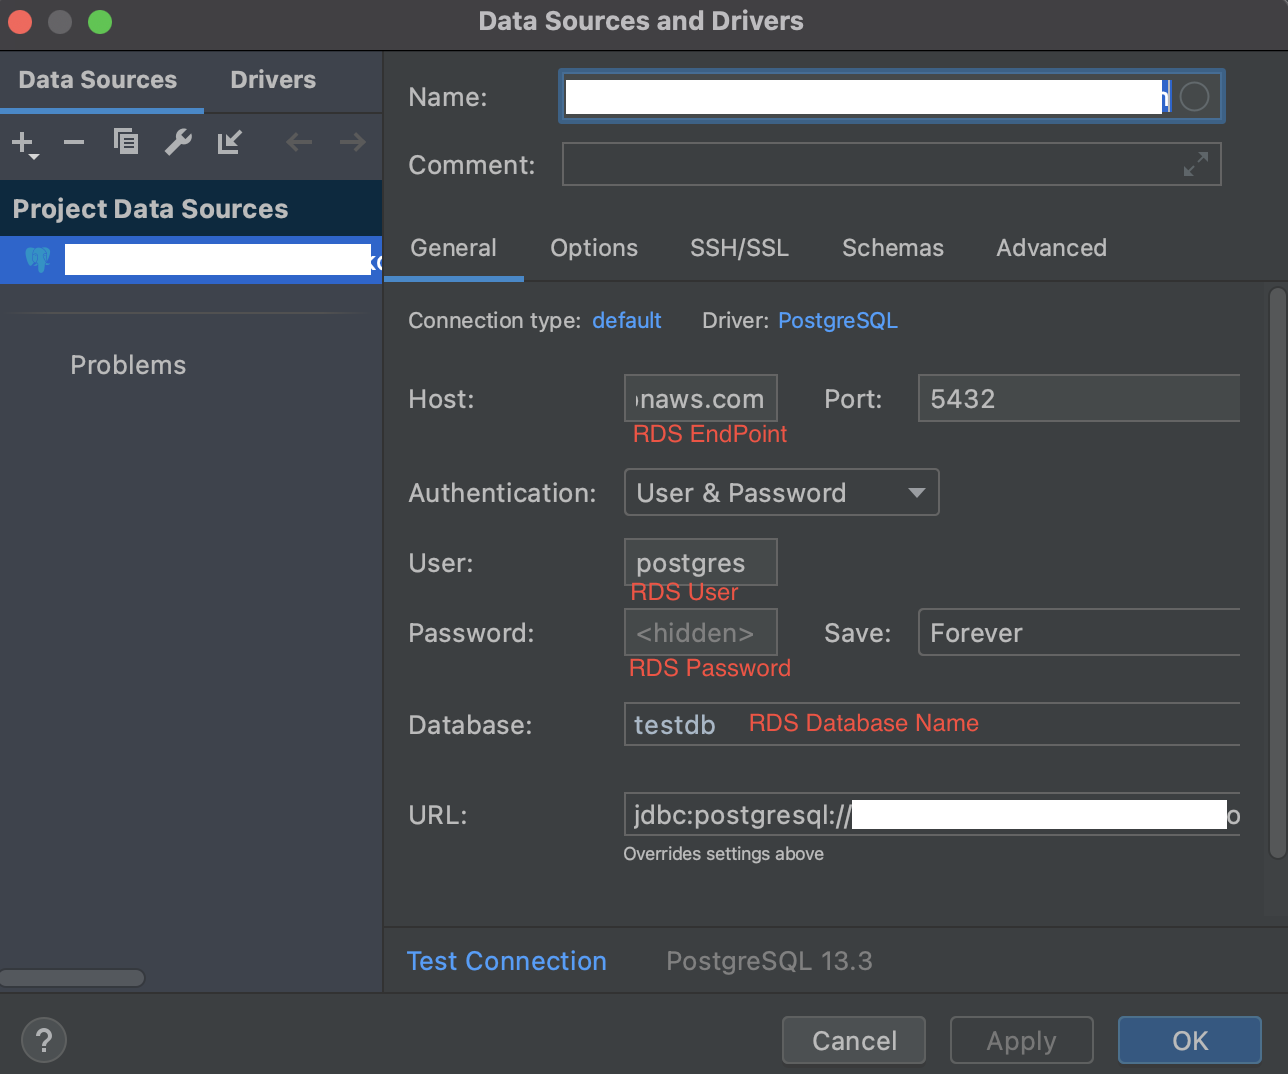The width and height of the screenshot is (1288, 1074).
Task: Click the green macOS zoom window button
Action: (x=100, y=21)
